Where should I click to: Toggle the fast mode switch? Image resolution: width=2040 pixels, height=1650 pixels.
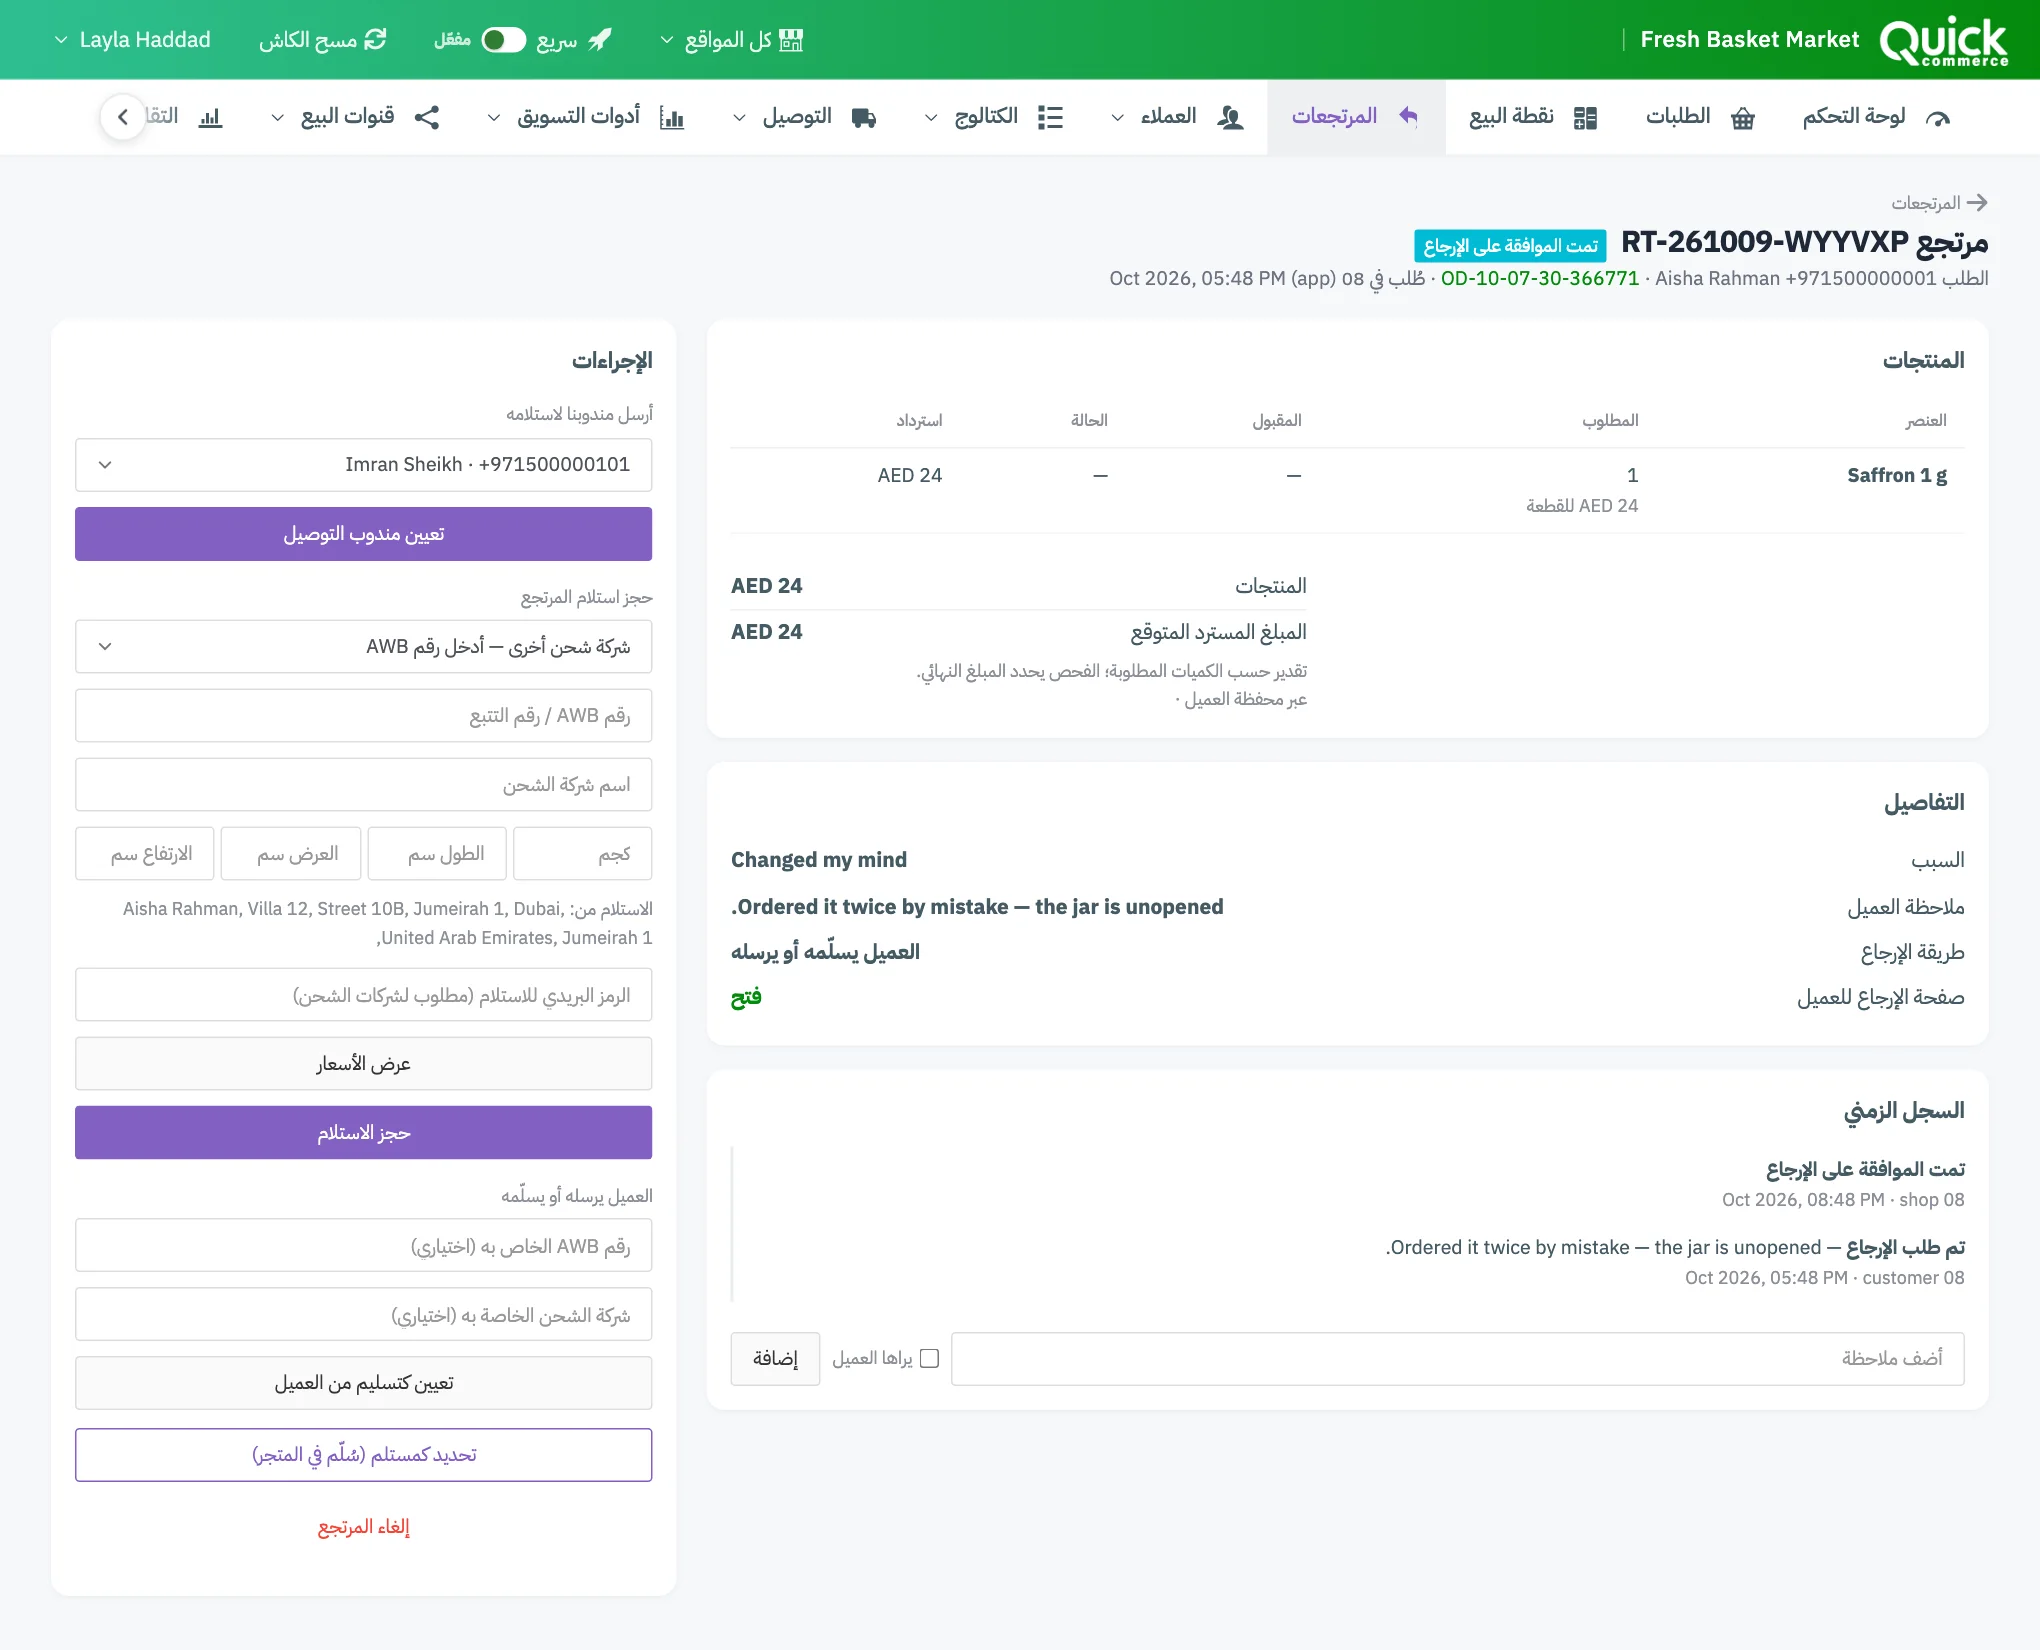[503, 40]
